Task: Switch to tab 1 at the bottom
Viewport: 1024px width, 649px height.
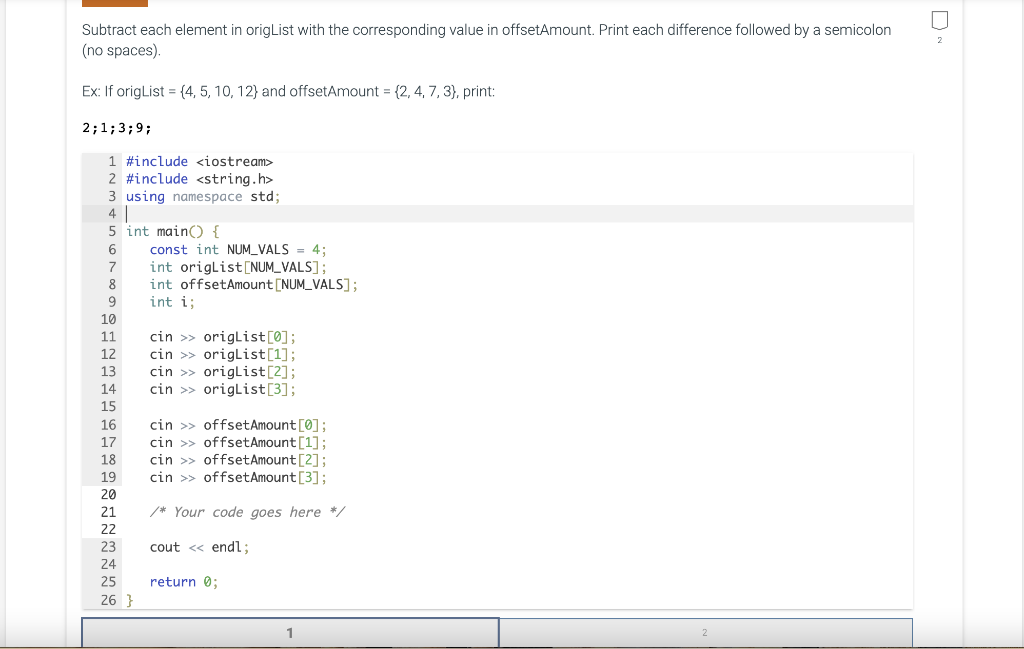Action: [x=289, y=632]
